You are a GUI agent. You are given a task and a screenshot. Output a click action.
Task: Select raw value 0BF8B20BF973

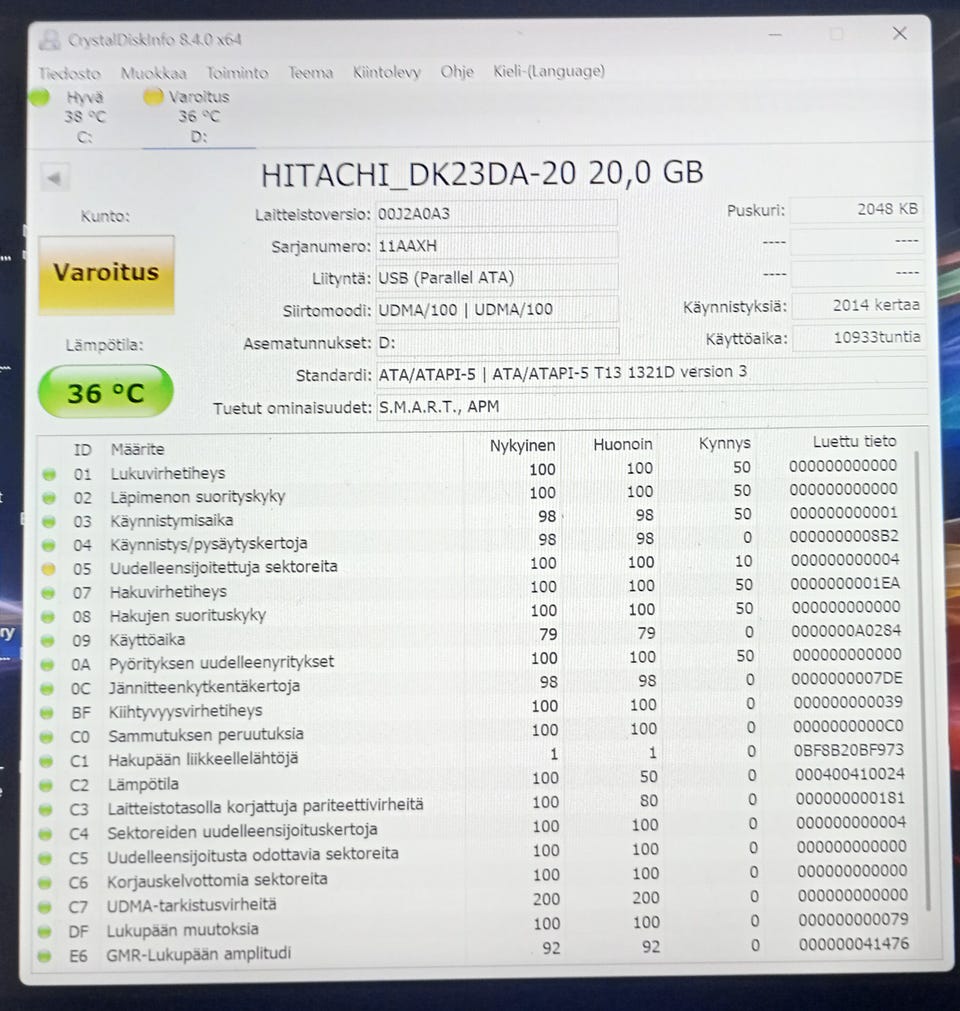(848, 750)
